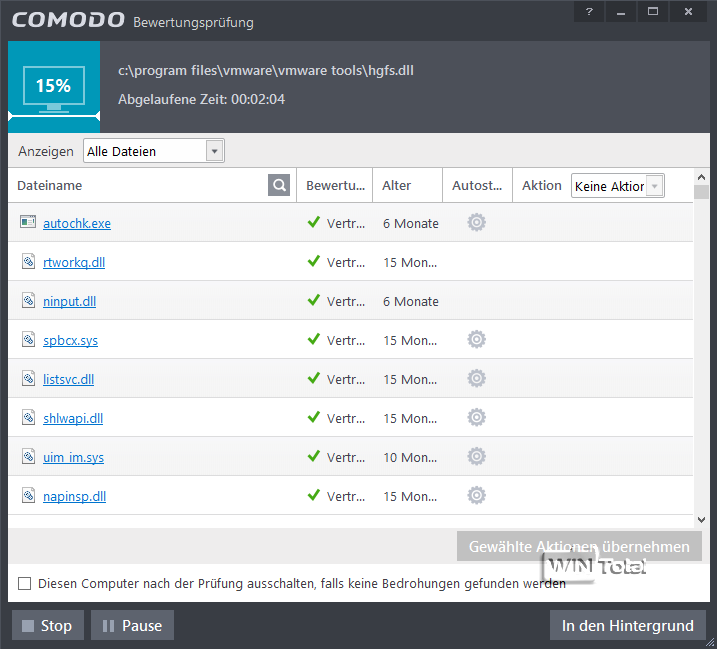Send scan with 'In den Hintergrund' button
This screenshot has height=649, width=717.
[628, 625]
